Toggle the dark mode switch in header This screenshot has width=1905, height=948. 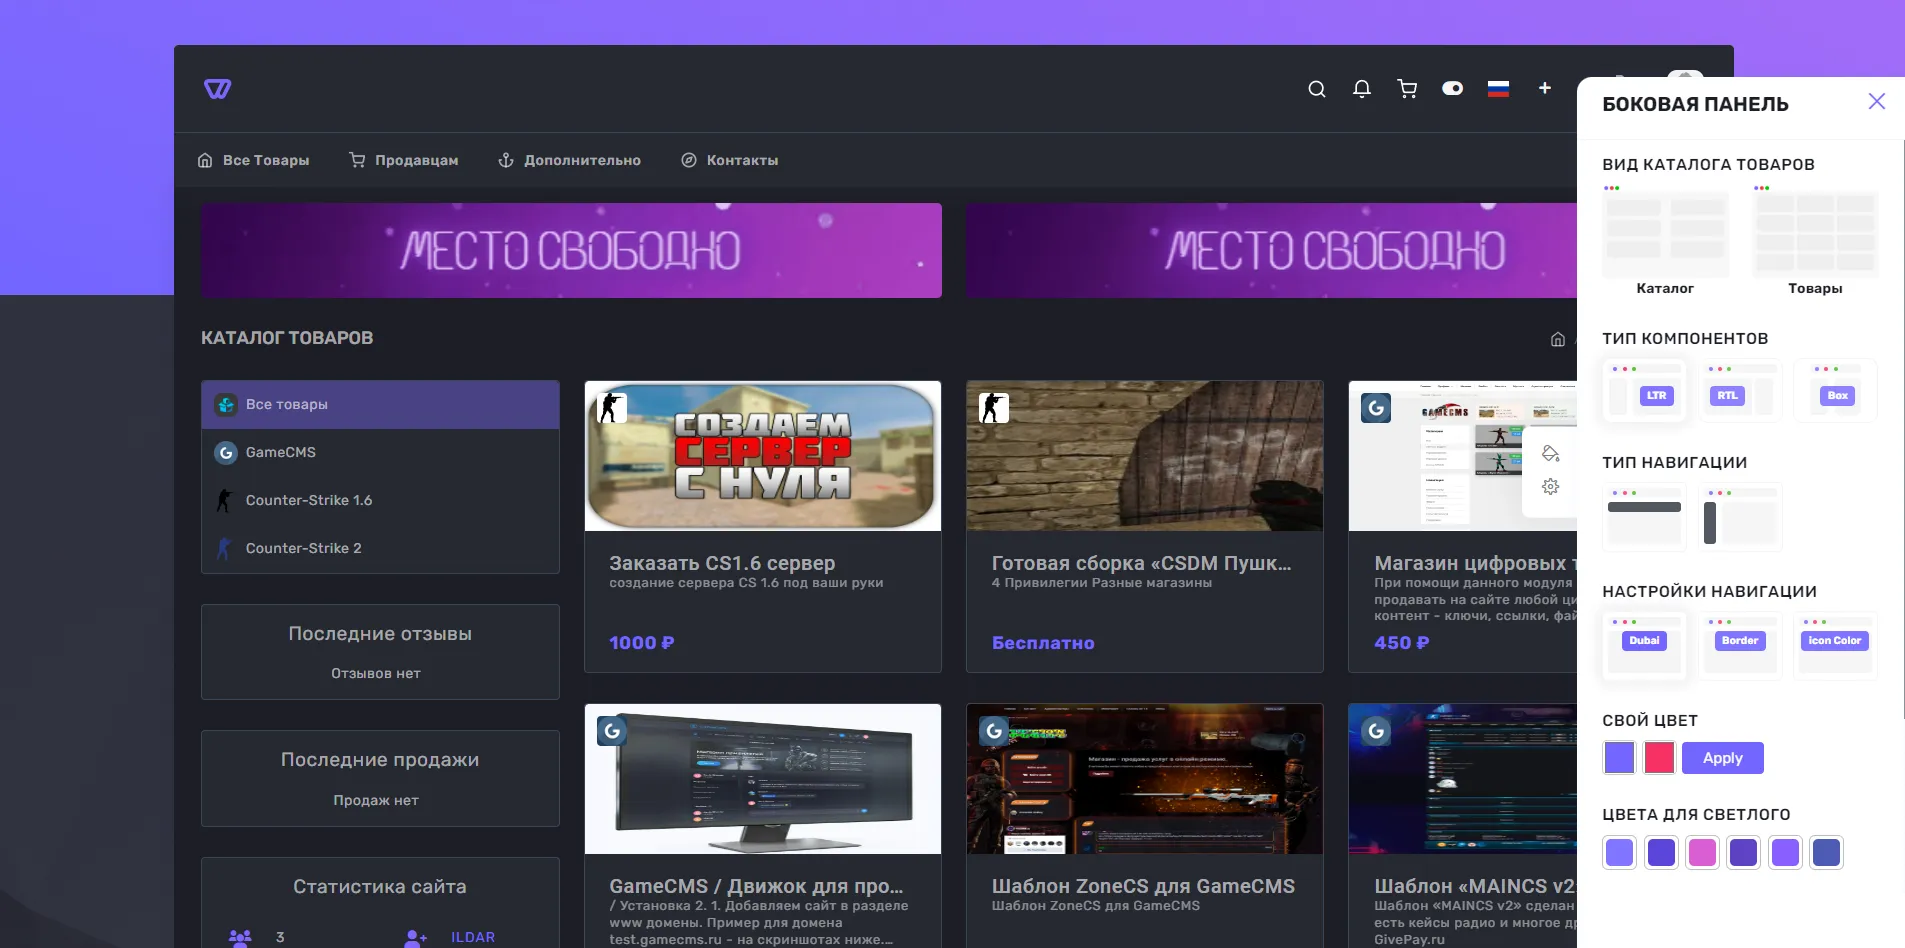pos(1452,88)
